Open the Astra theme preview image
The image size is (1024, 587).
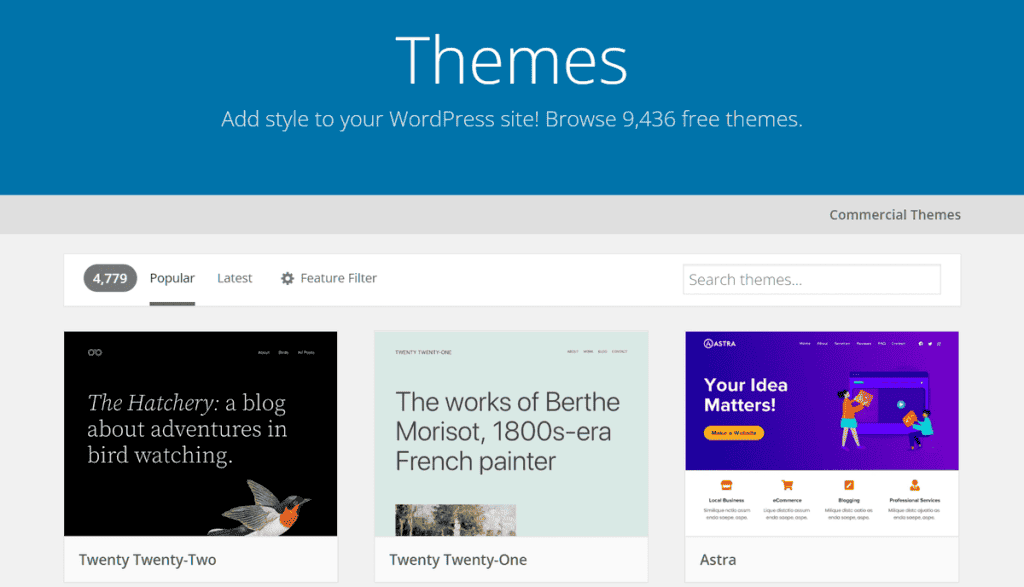coord(822,434)
